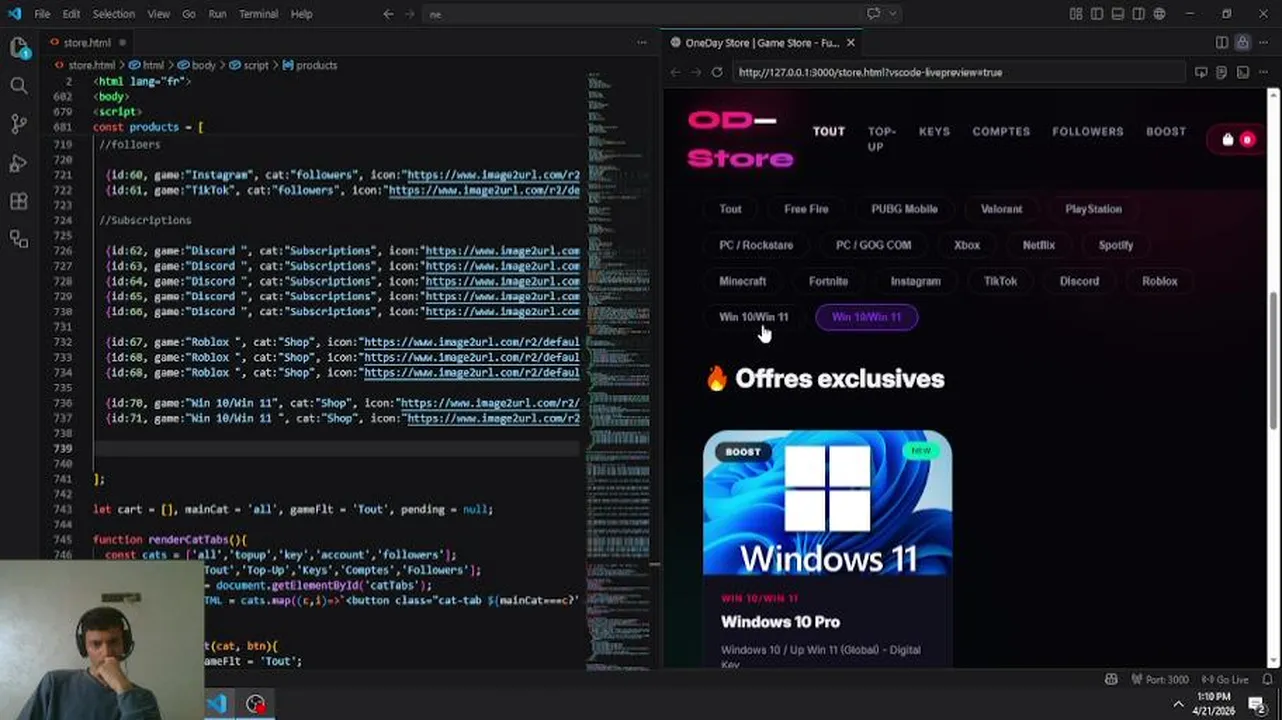Open the live preview toolbar ellipsis menu
The image size is (1282, 720).
1264,72
